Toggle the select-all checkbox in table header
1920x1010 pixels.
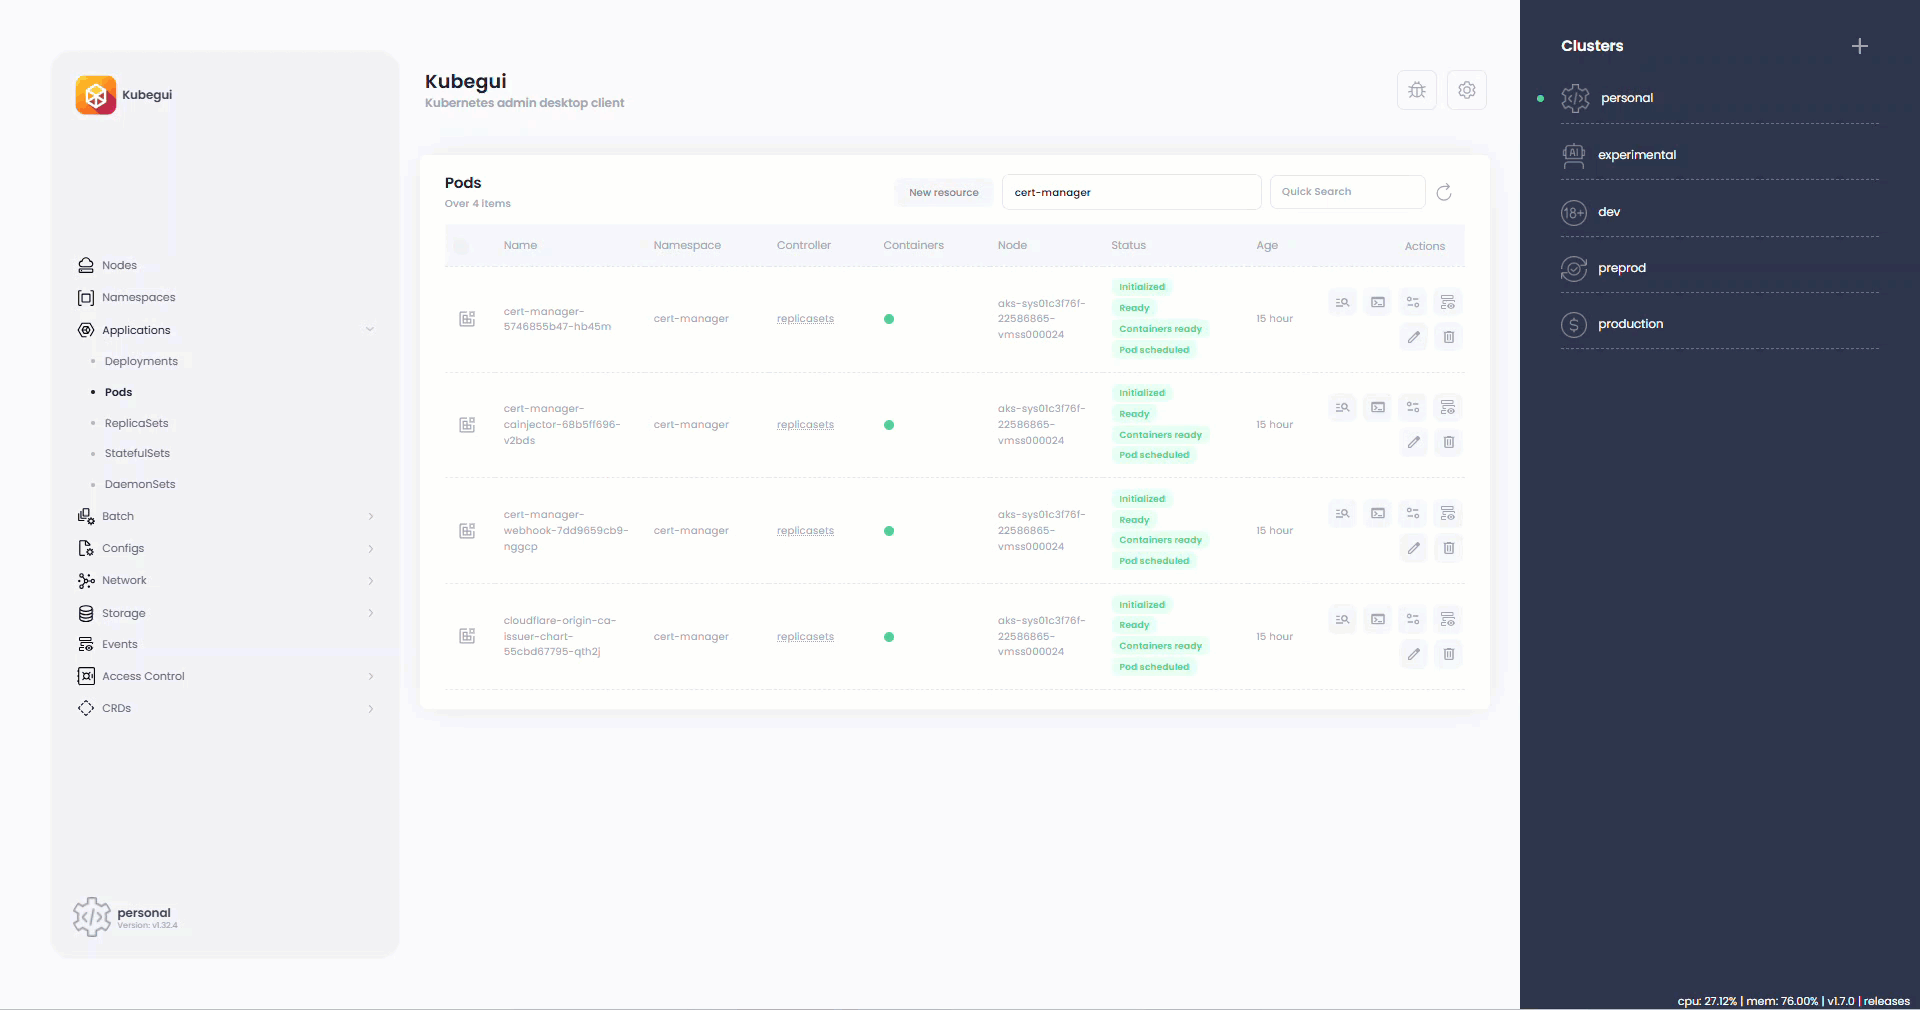click(x=461, y=246)
